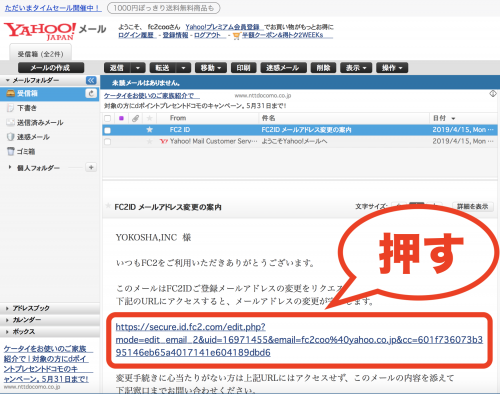
Task: Expand the 個人フォルダー tree
Action: (x=10, y=167)
